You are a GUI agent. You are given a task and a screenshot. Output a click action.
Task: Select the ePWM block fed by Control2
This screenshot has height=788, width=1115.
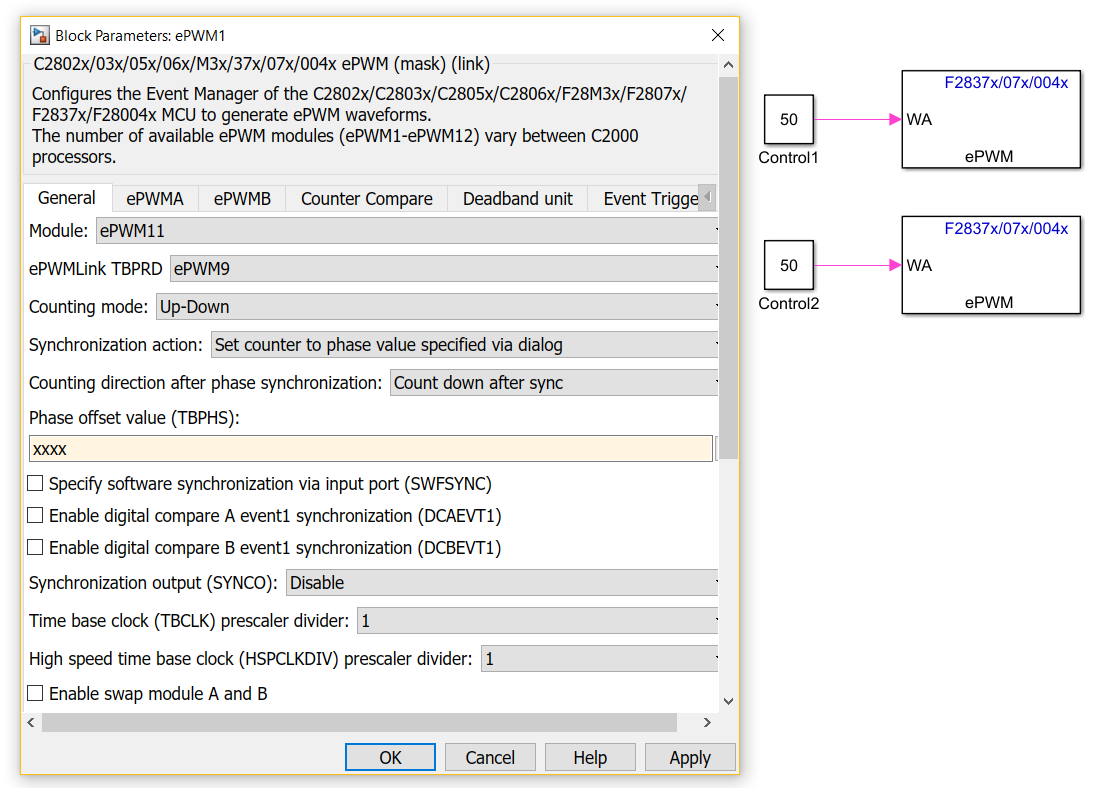tap(991, 265)
